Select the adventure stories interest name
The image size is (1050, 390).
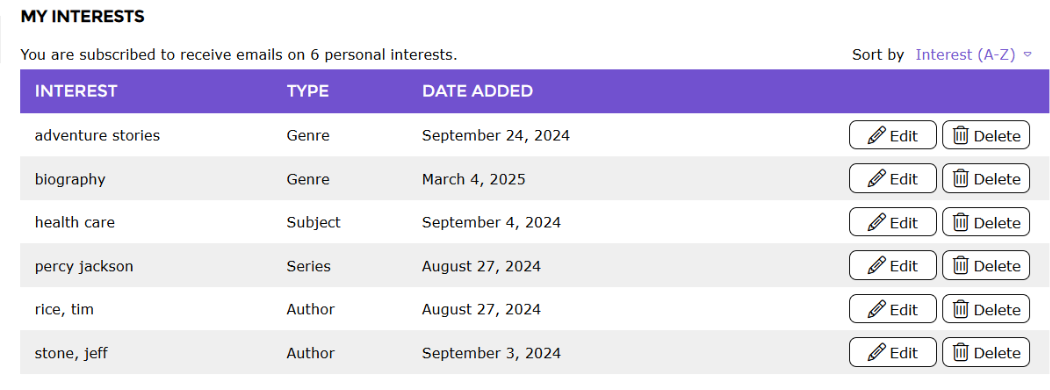pyautogui.click(x=97, y=135)
